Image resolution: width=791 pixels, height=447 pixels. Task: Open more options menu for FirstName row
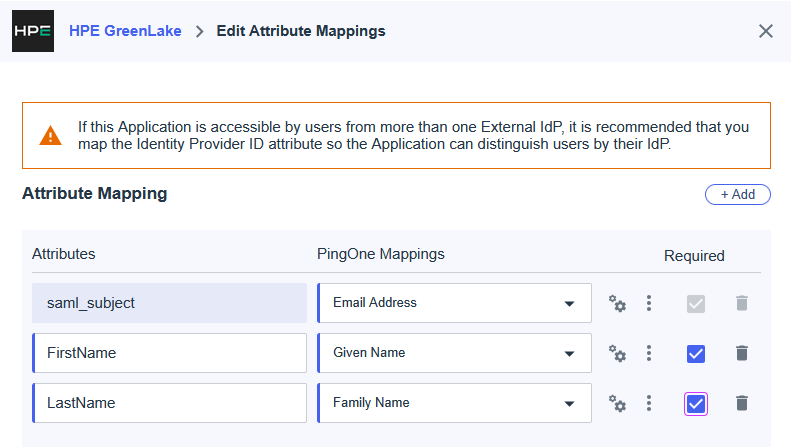pos(649,353)
